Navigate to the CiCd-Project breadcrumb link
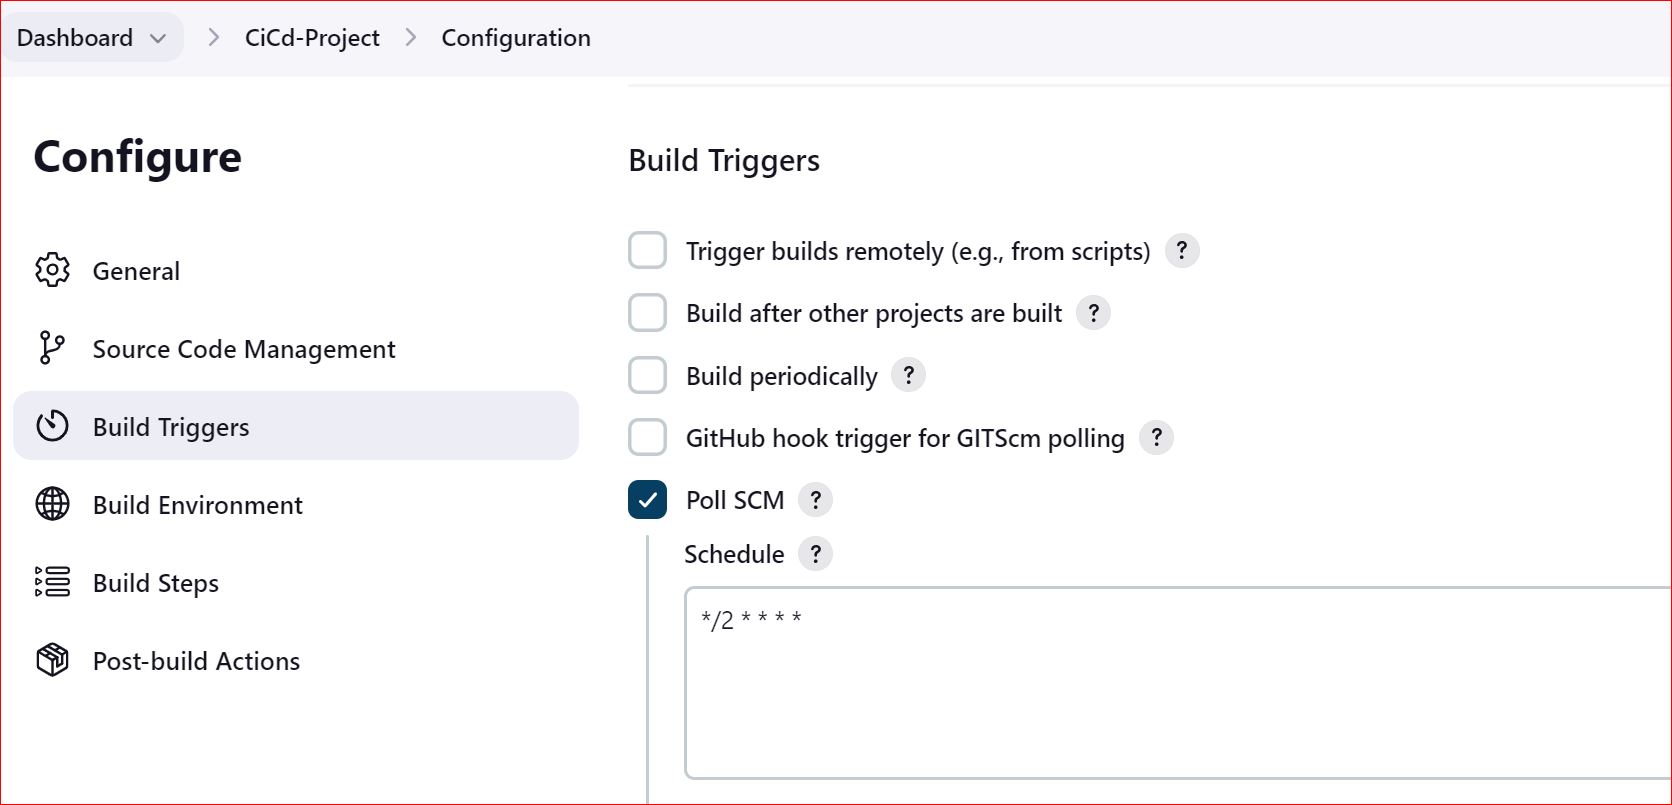 click(311, 37)
